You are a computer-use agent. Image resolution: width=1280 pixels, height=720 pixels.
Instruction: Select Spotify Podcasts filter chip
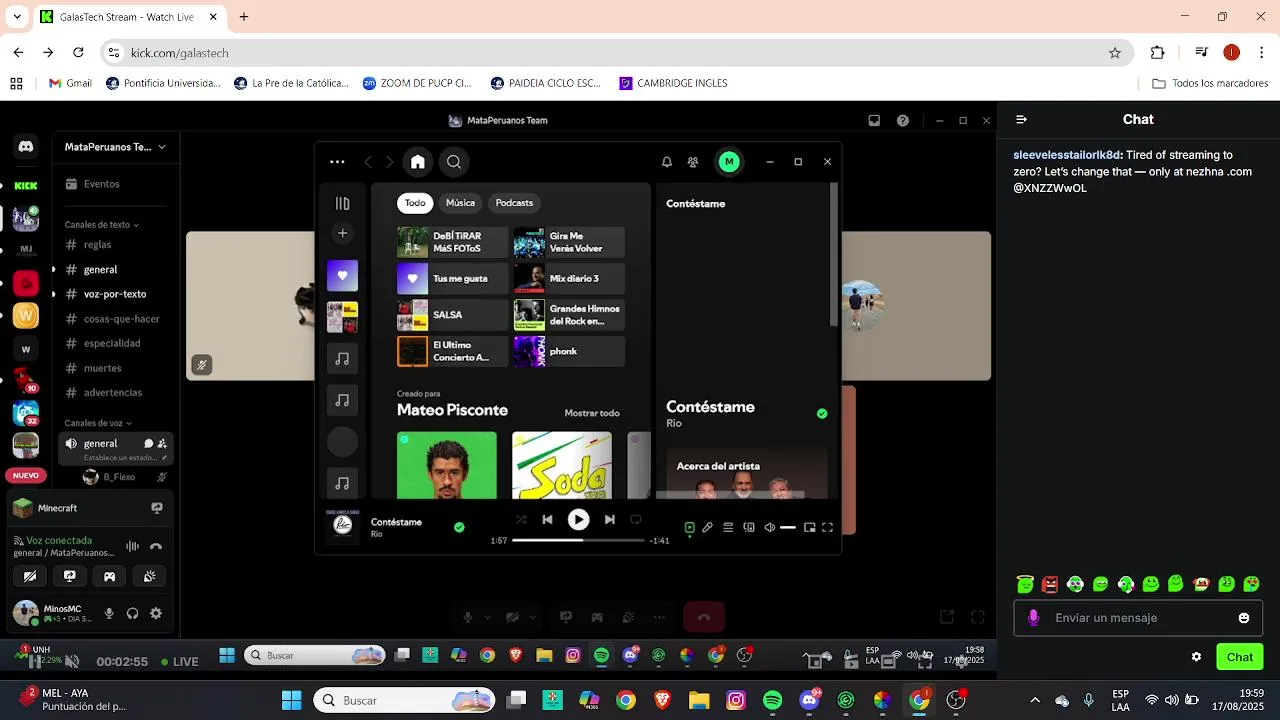click(514, 203)
